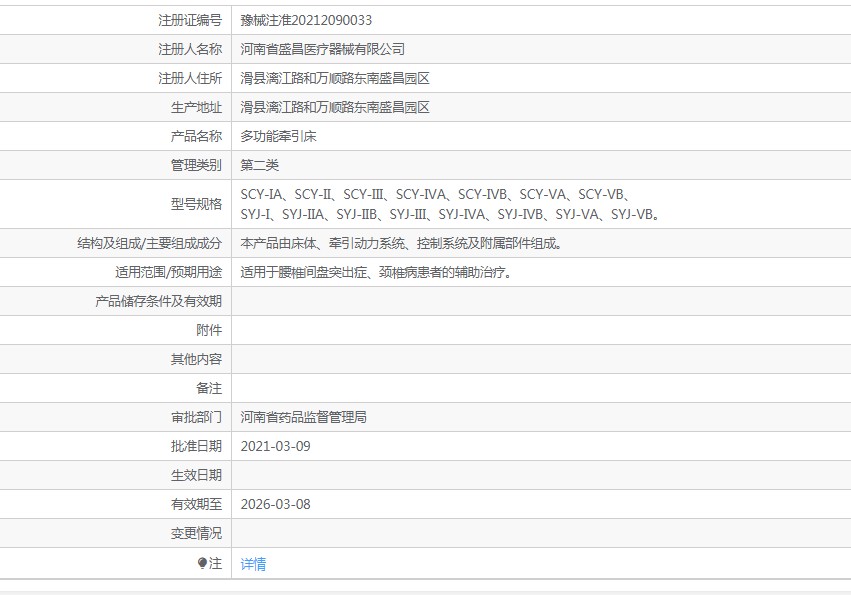The width and height of the screenshot is (851, 595).
Task: Select the structure description starting 本产品由床体
Action: [401, 243]
